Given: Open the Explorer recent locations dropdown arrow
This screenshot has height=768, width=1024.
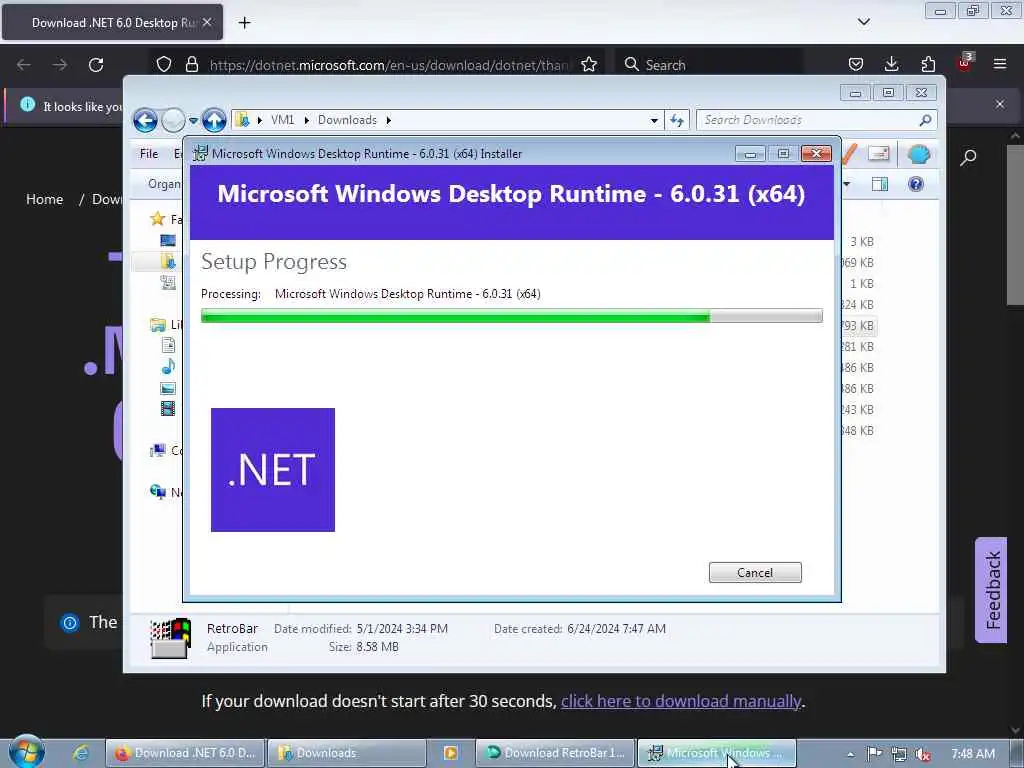Looking at the screenshot, I should point(193,121).
